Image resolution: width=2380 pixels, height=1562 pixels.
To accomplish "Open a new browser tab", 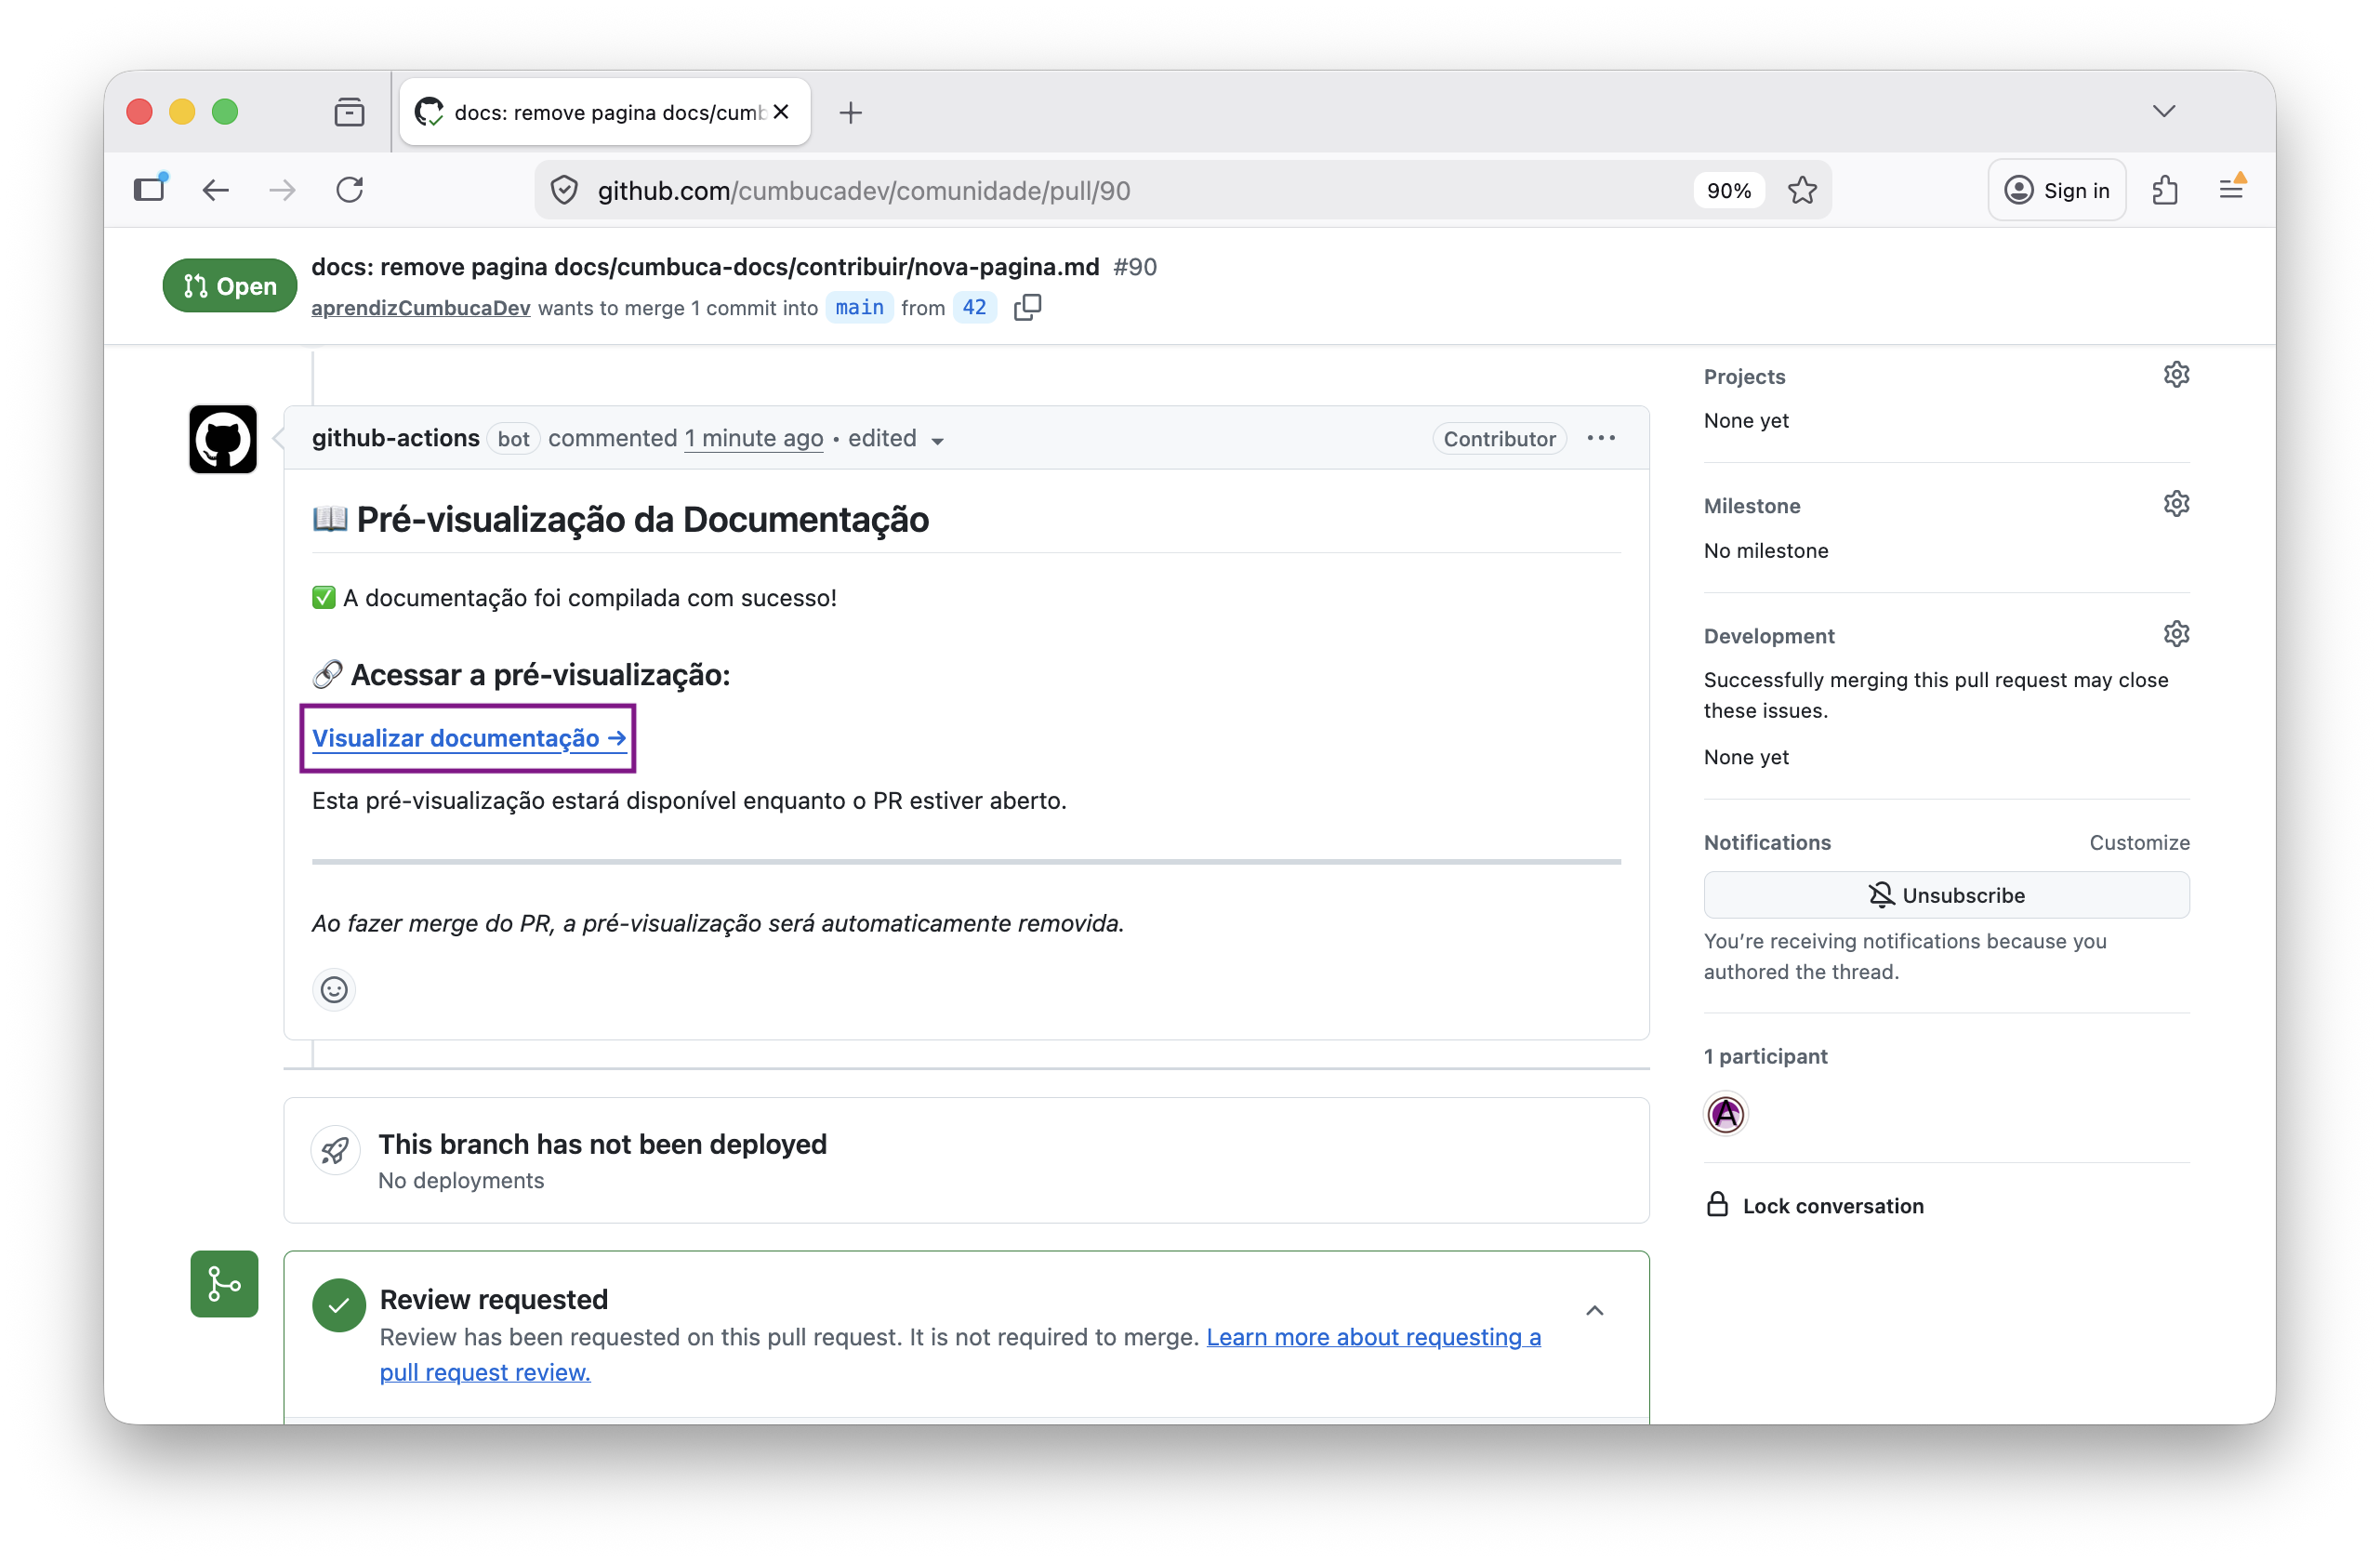I will click(x=850, y=112).
